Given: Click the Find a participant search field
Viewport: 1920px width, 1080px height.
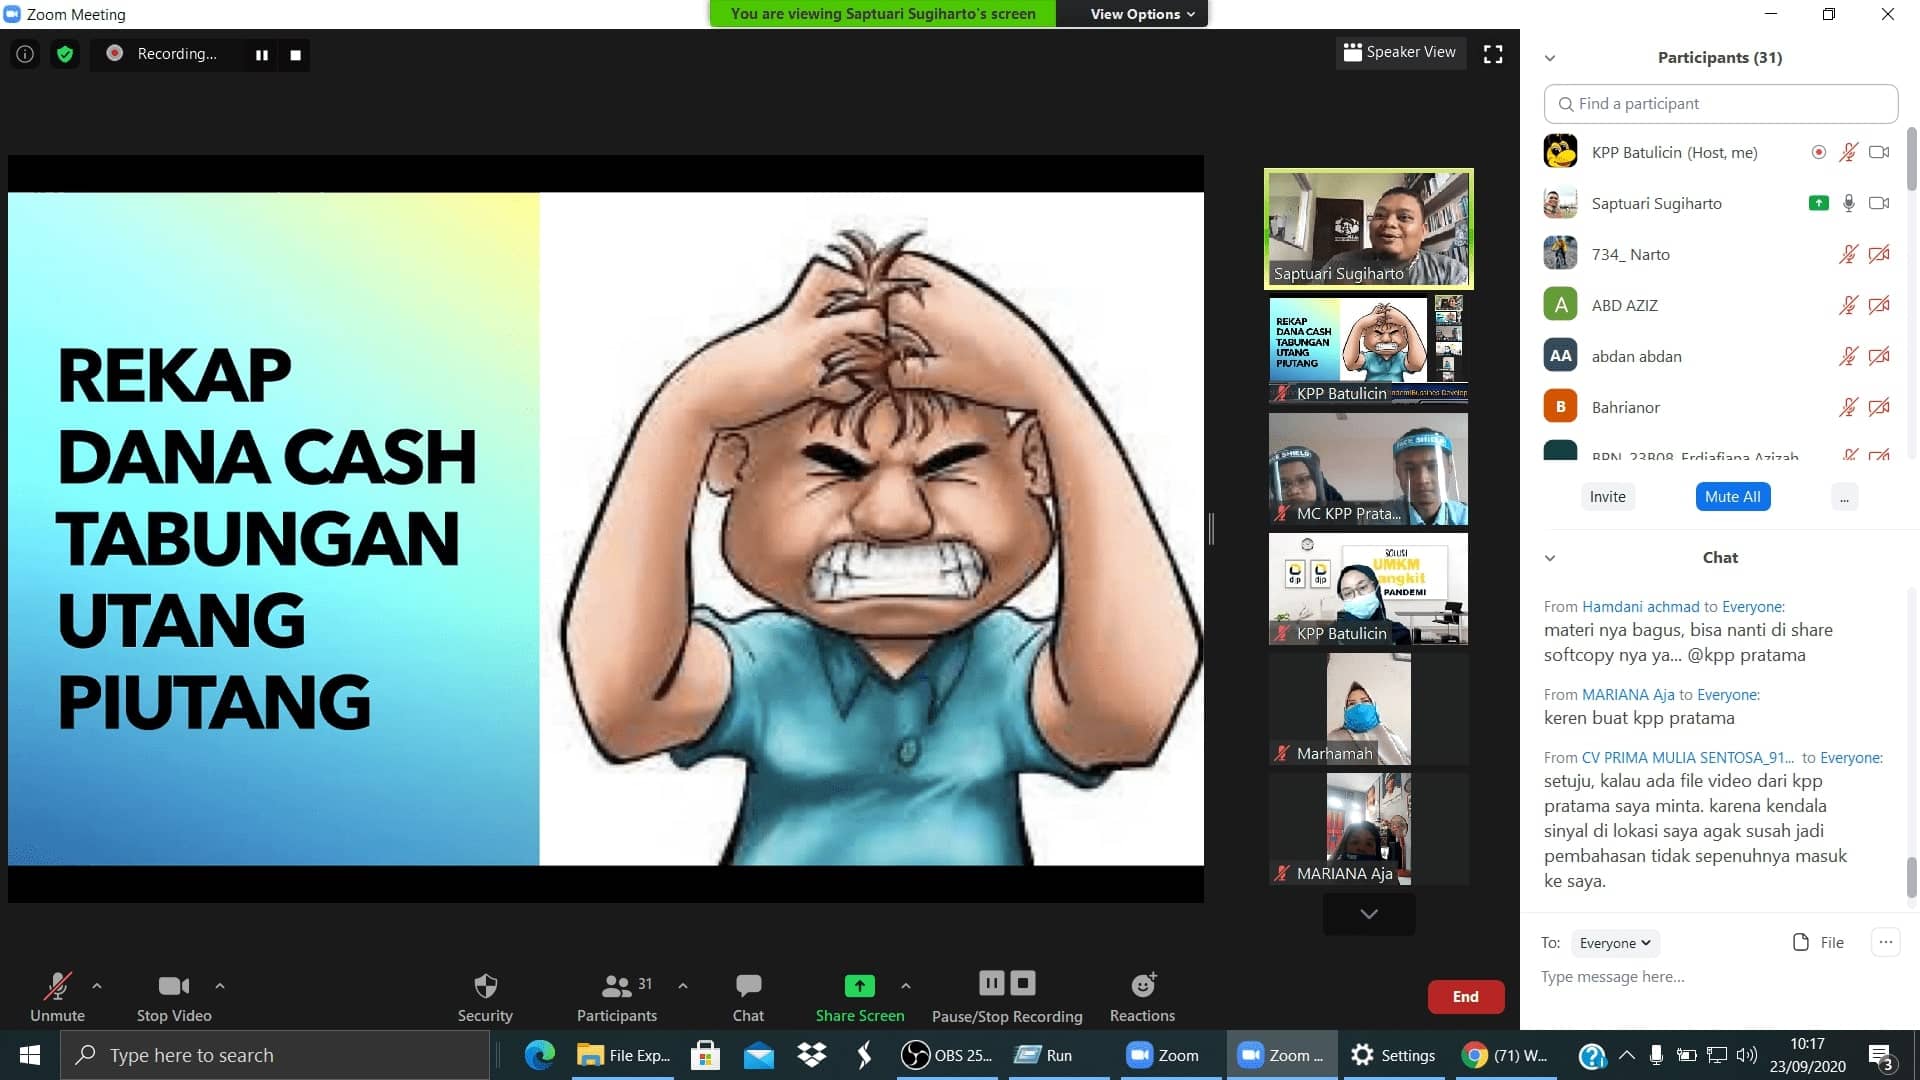Looking at the screenshot, I should pyautogui.click(x=1720, y=104).
